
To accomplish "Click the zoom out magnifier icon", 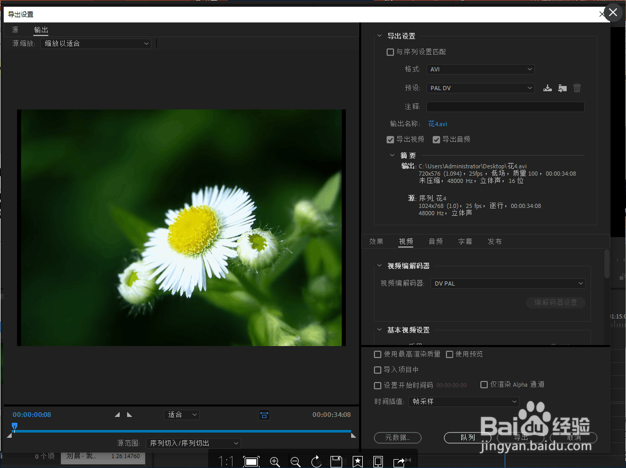I will pyautogui.click(x=295, y=462).
